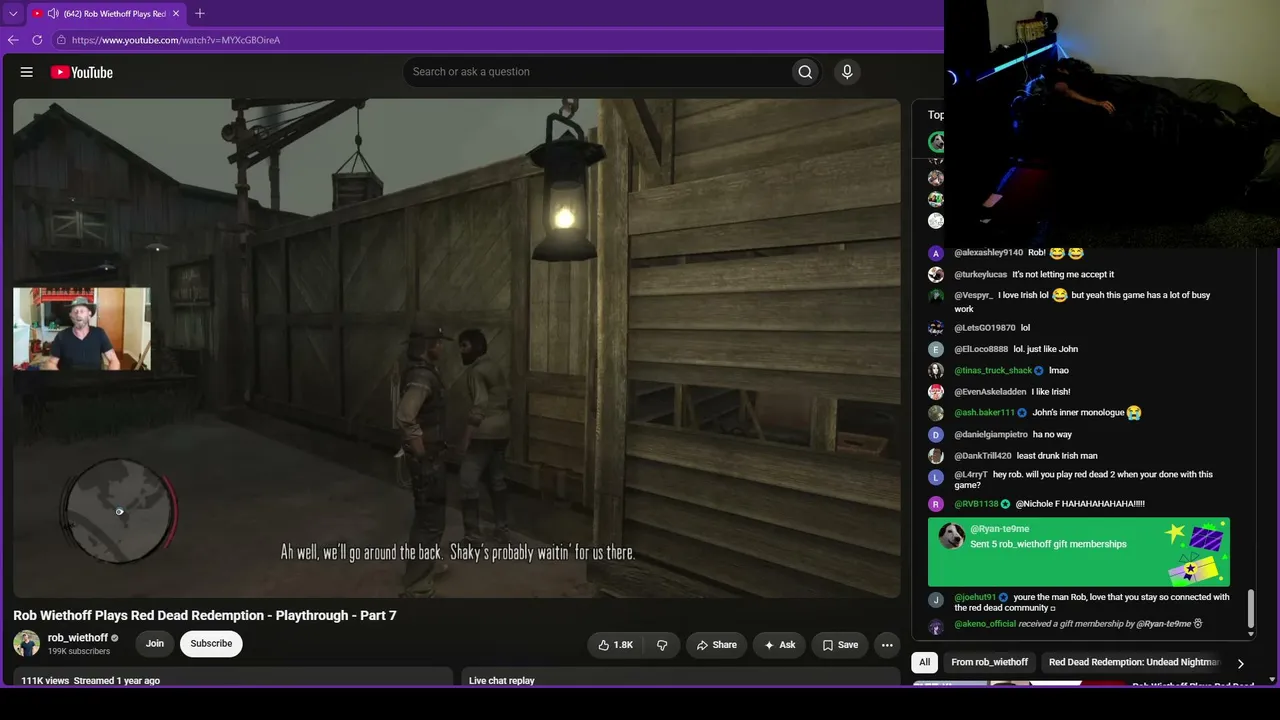Open @L4rryT chat avatar

[936, 478]
